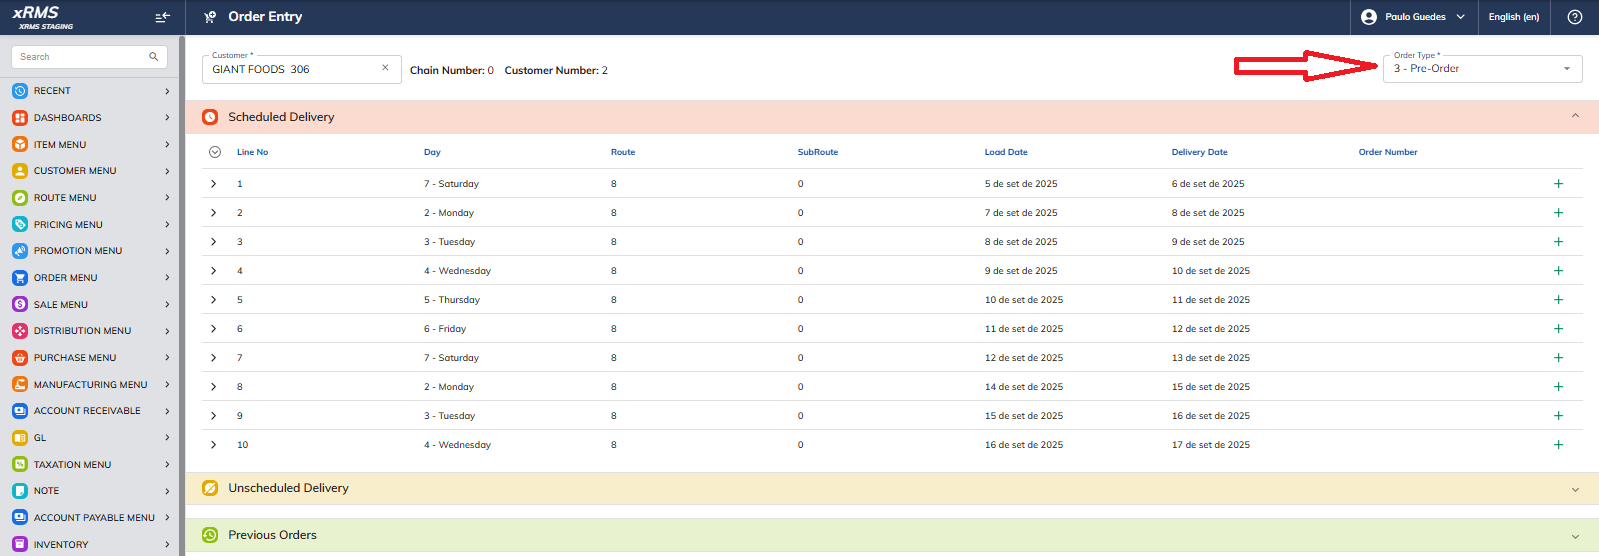The width and height of the screenshot is (1599, 556).
Task: Click the Scheduled Delivery clock icon
Action: point(210,117)
